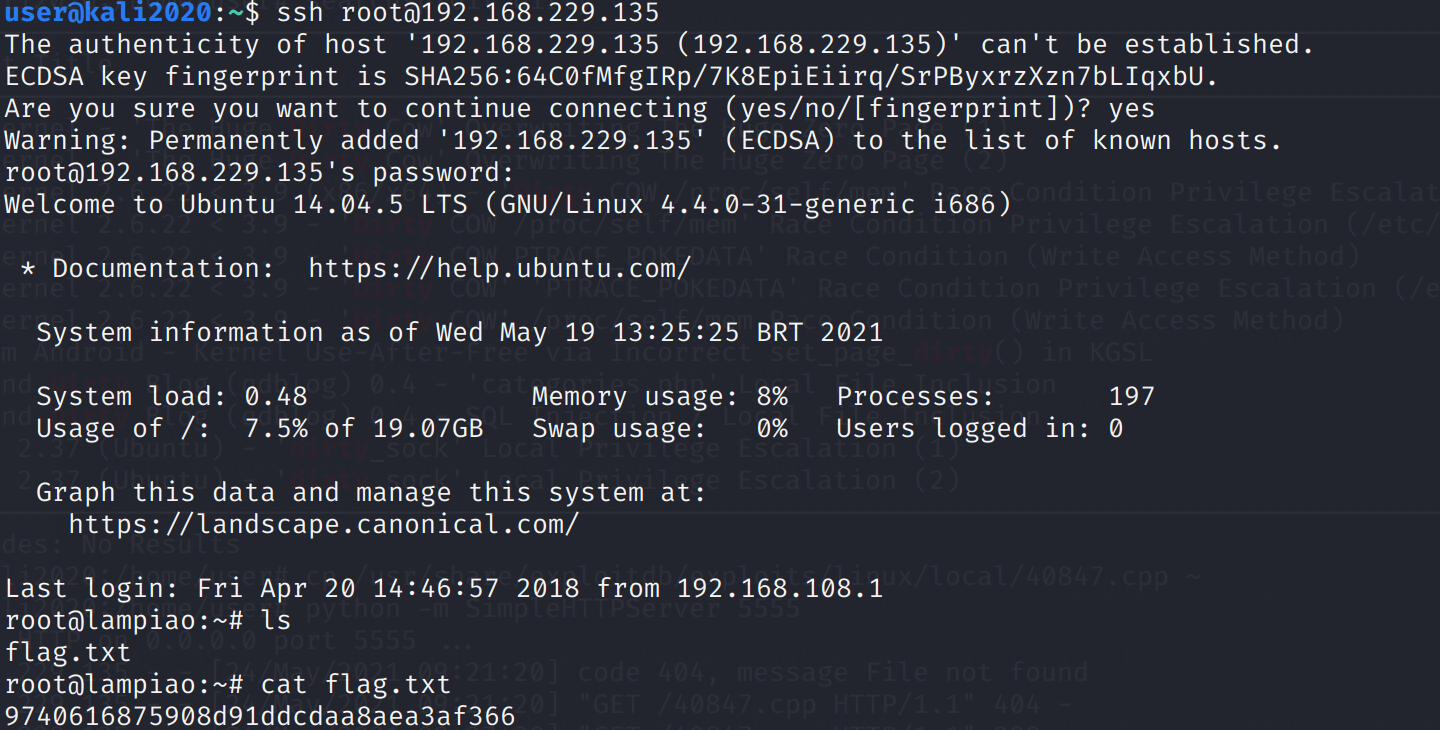1440x730 pixels.
Task: Click the Processes count 197
Action: click(x=1131, y=396)
